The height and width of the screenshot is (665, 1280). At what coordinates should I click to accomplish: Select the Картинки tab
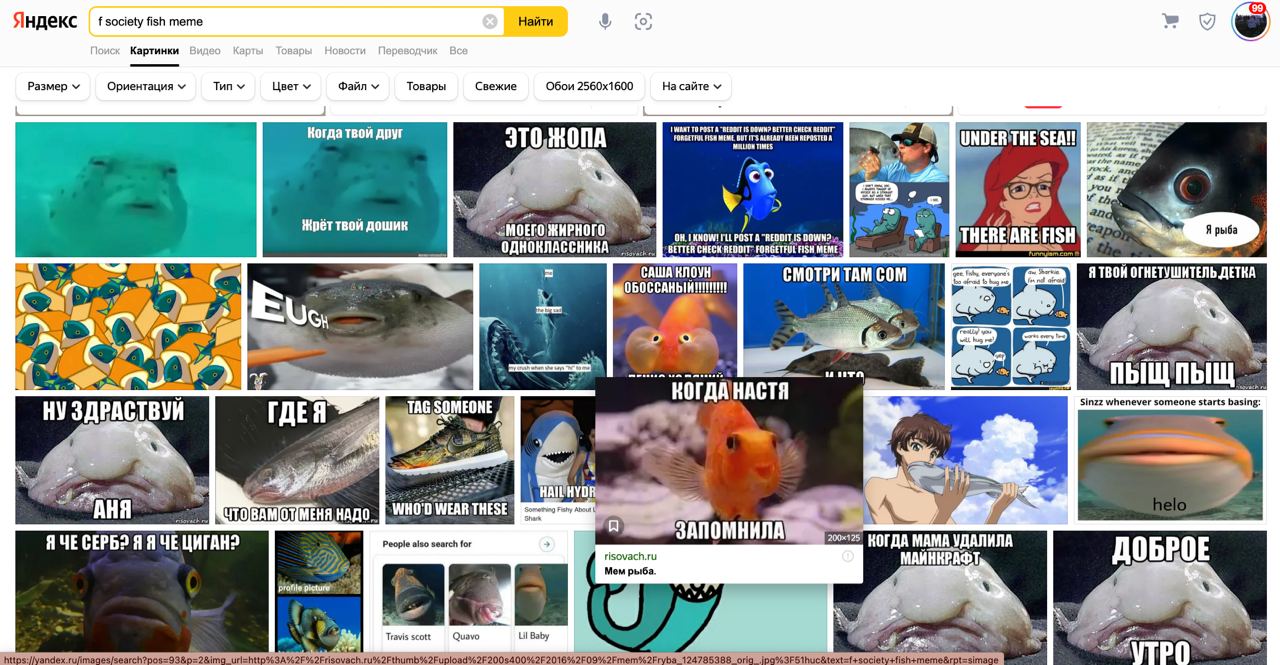154,50
